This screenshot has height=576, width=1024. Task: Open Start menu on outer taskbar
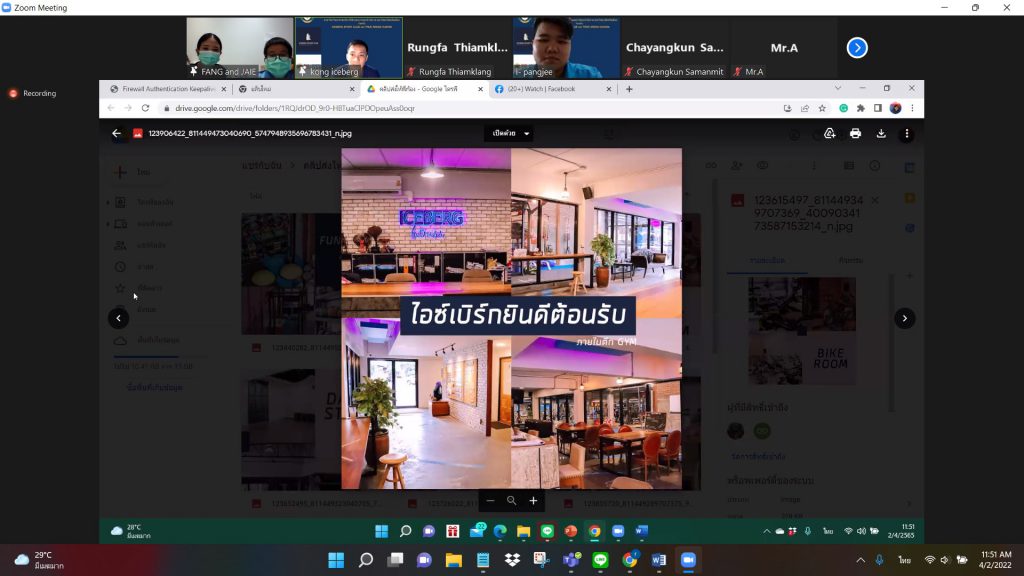336,560
